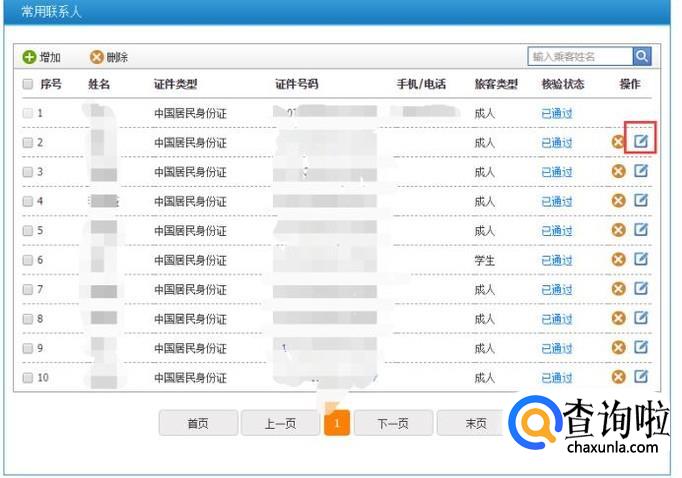Viewport: 682px width, 478px height.
Task: Edit contact in row 7 with pencil icon
Action: [x=641, y=287]
